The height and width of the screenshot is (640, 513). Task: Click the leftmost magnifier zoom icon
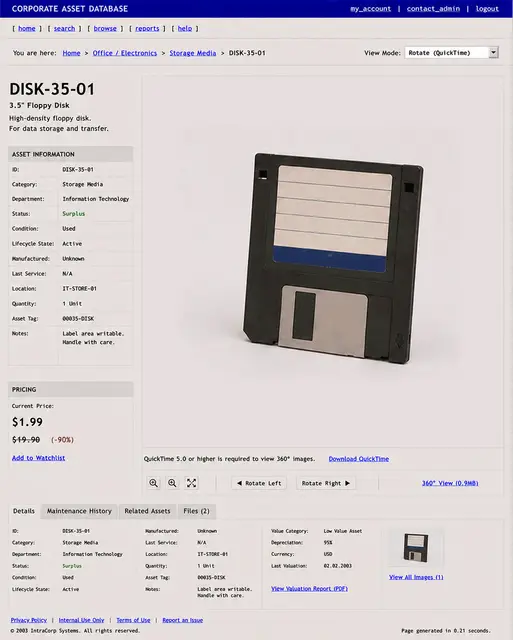pyautogui.click(x=153, y=483)
